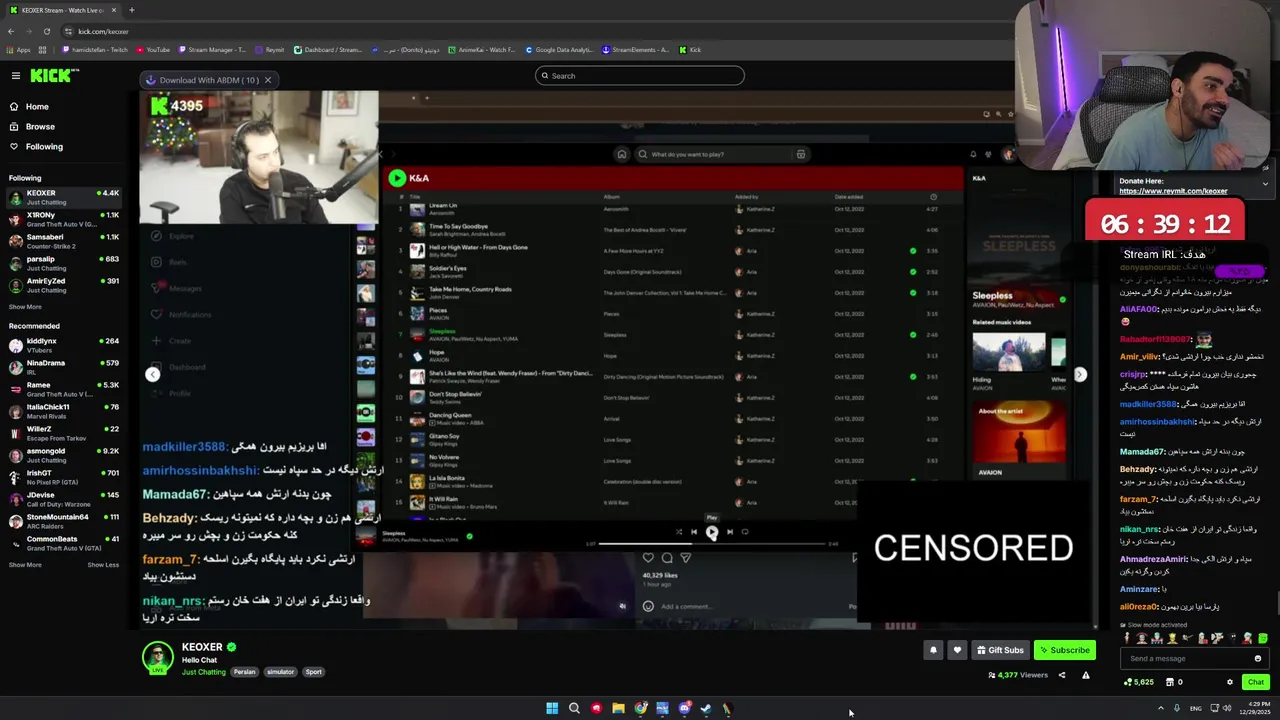Go back in browser

click(x=11, y=31)
